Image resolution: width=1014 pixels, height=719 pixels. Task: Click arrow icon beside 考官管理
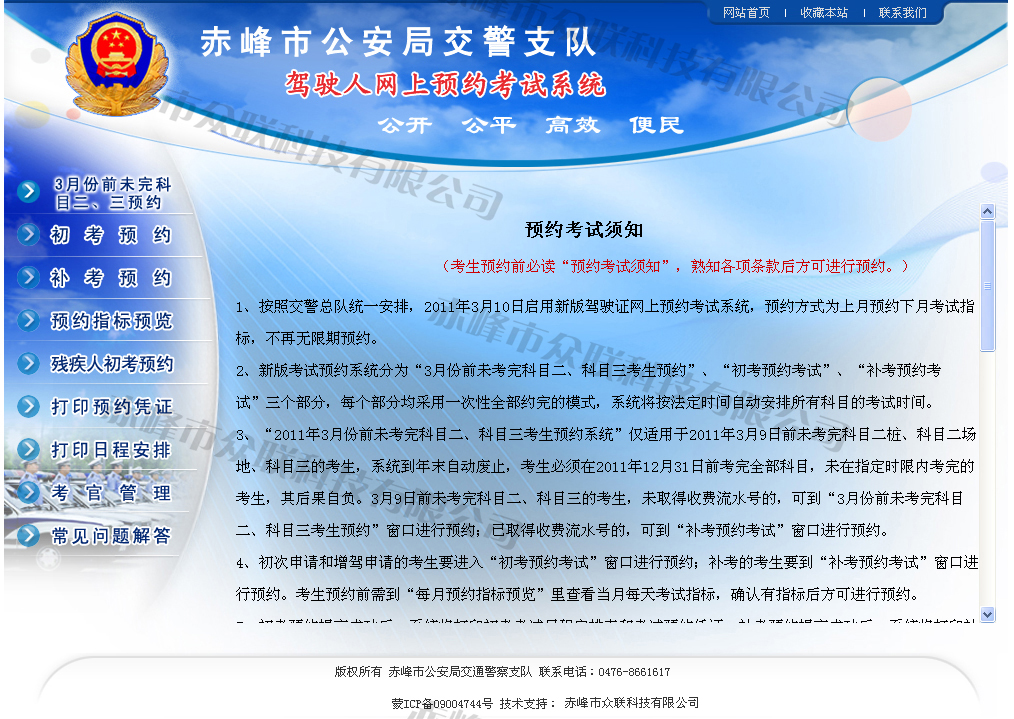pyautogui.click(x=29, y=493)
